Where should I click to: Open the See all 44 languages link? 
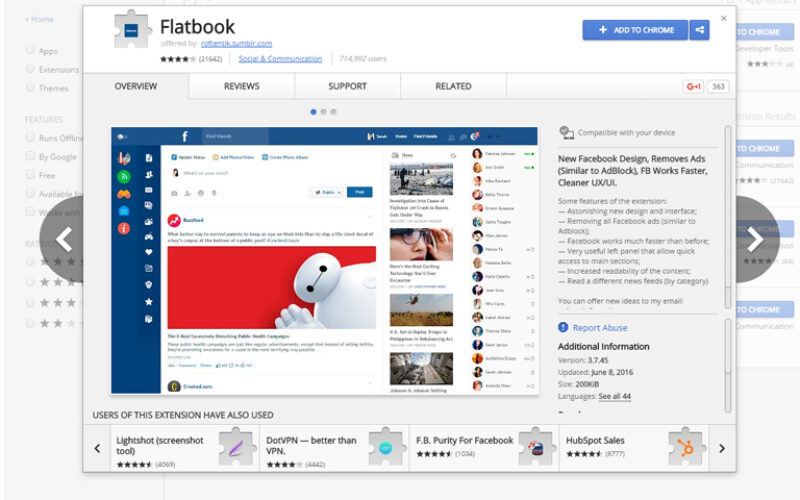point(614,396)
